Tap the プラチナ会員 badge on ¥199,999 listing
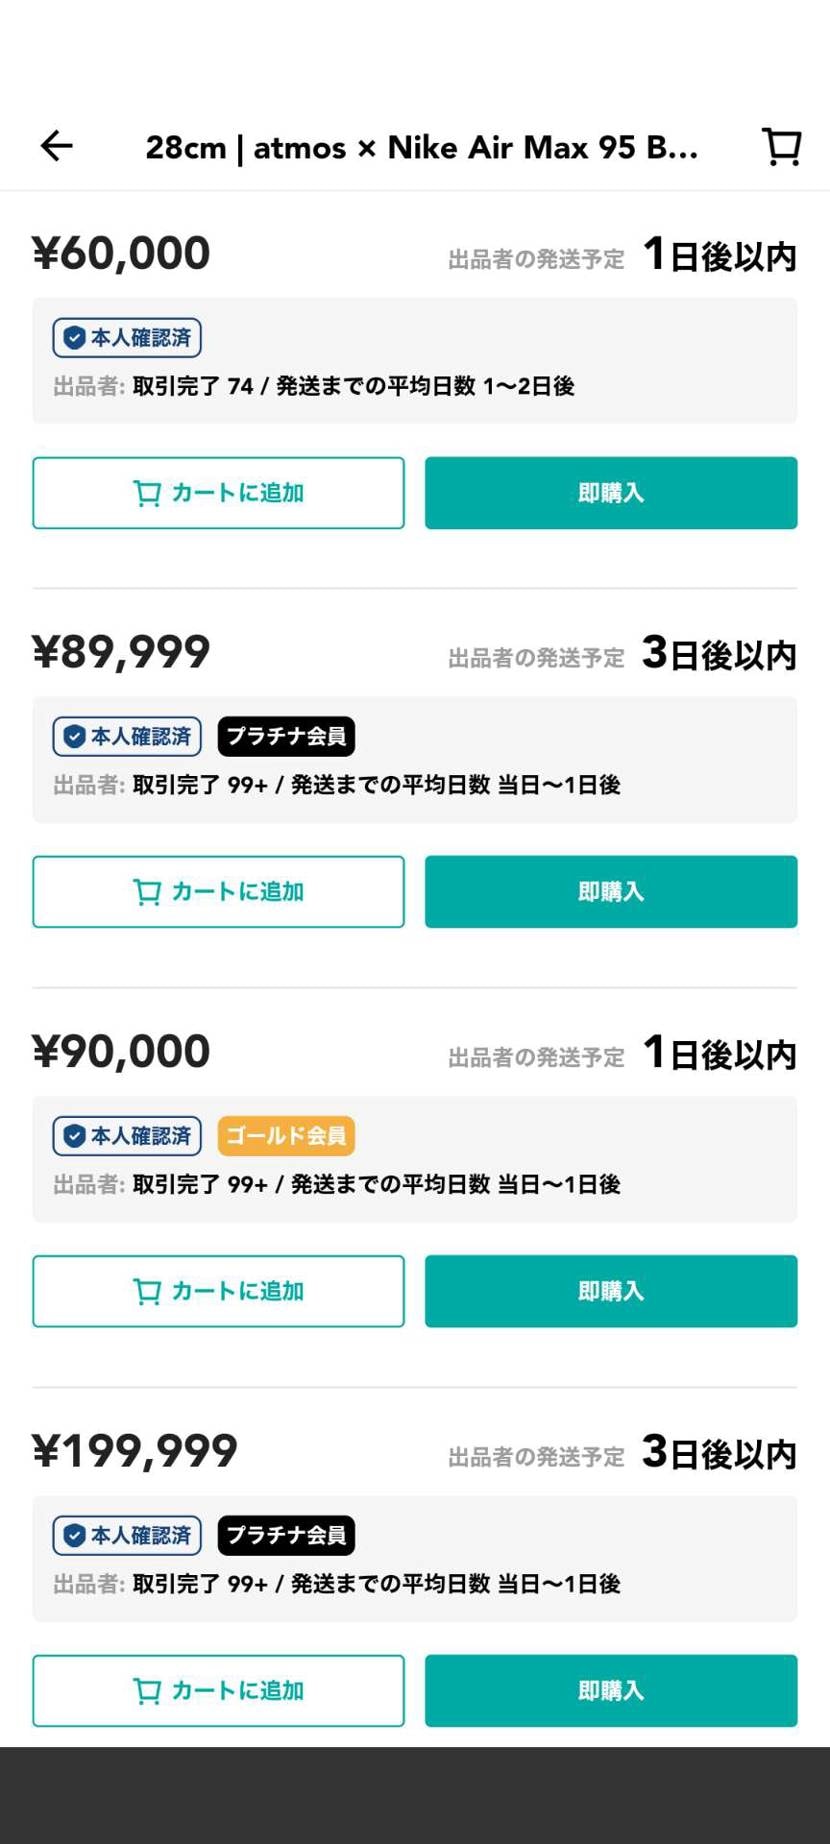This screenshot has width=830, height=1844. [x=286, y=1535]
